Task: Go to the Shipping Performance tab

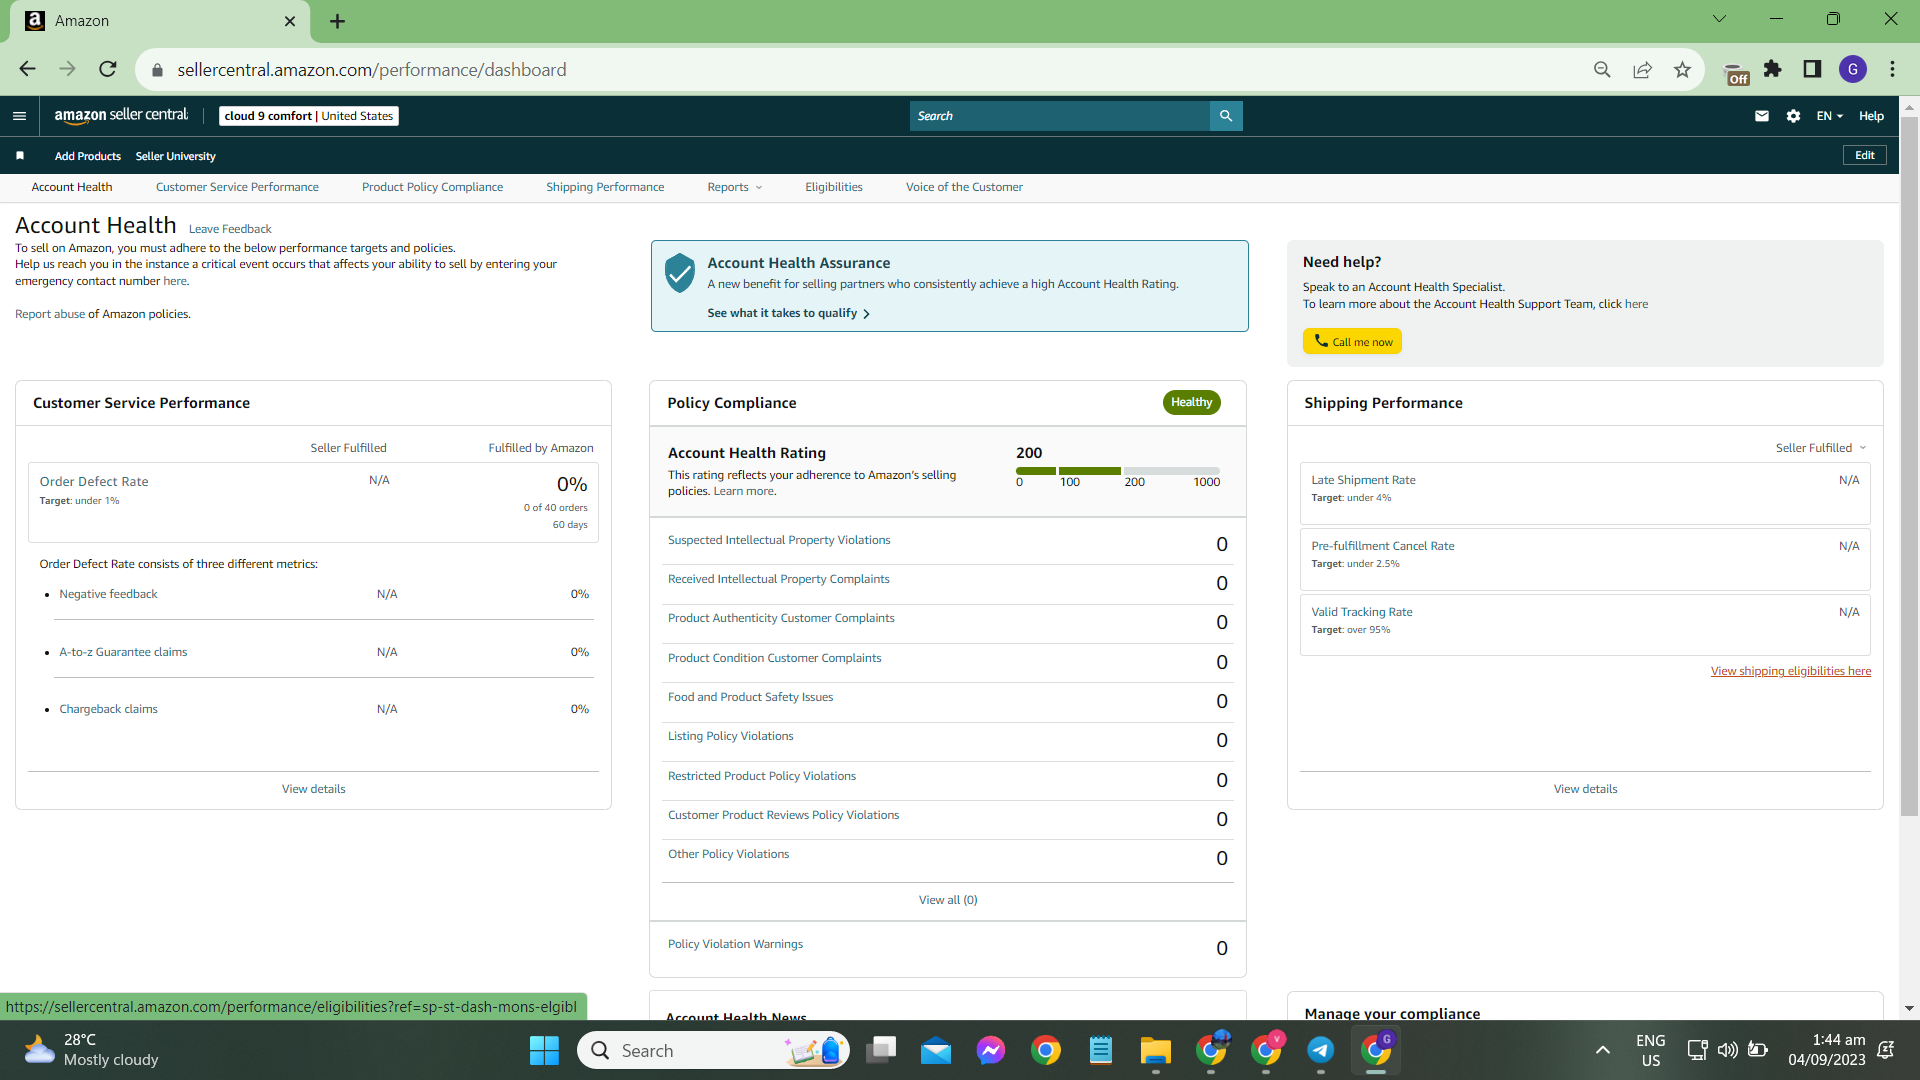Action: point(605,187)
